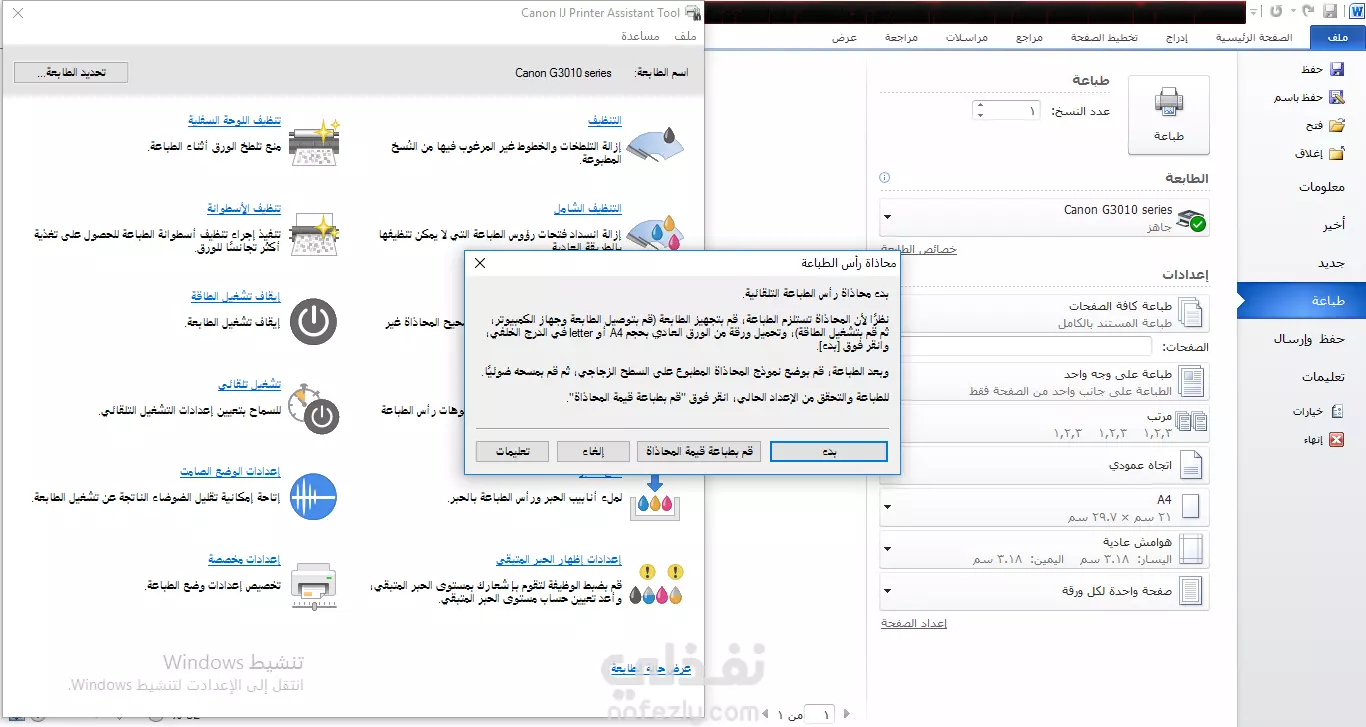This screenshot has width=1366, height=727.
Task: Switch to the Home (الصفحة الرئيسية) ribbon tab
Action: (1254, 38)
